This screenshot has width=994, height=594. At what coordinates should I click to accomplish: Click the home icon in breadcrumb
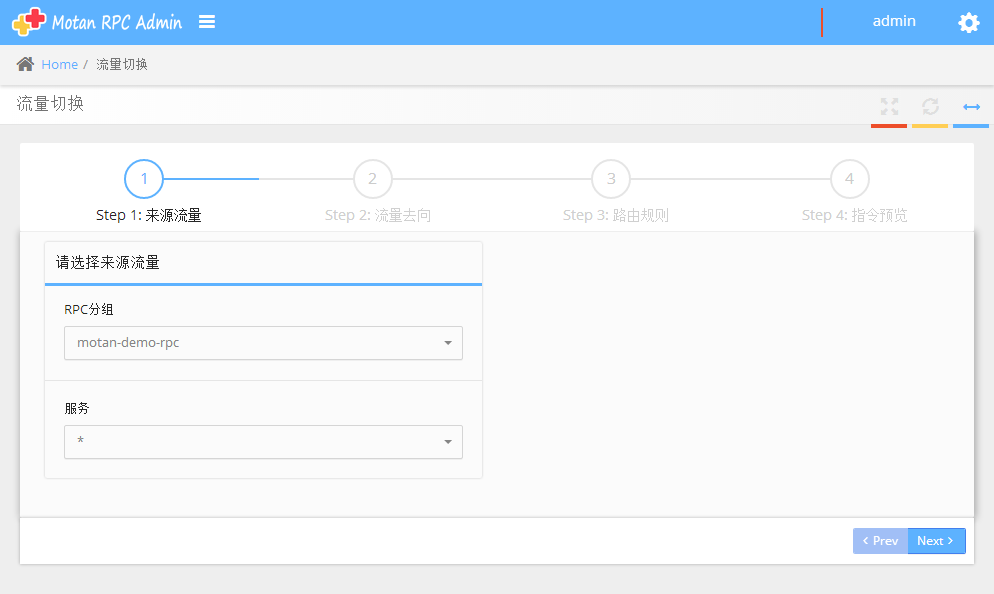pyautogui.click(x=26, y=64)
